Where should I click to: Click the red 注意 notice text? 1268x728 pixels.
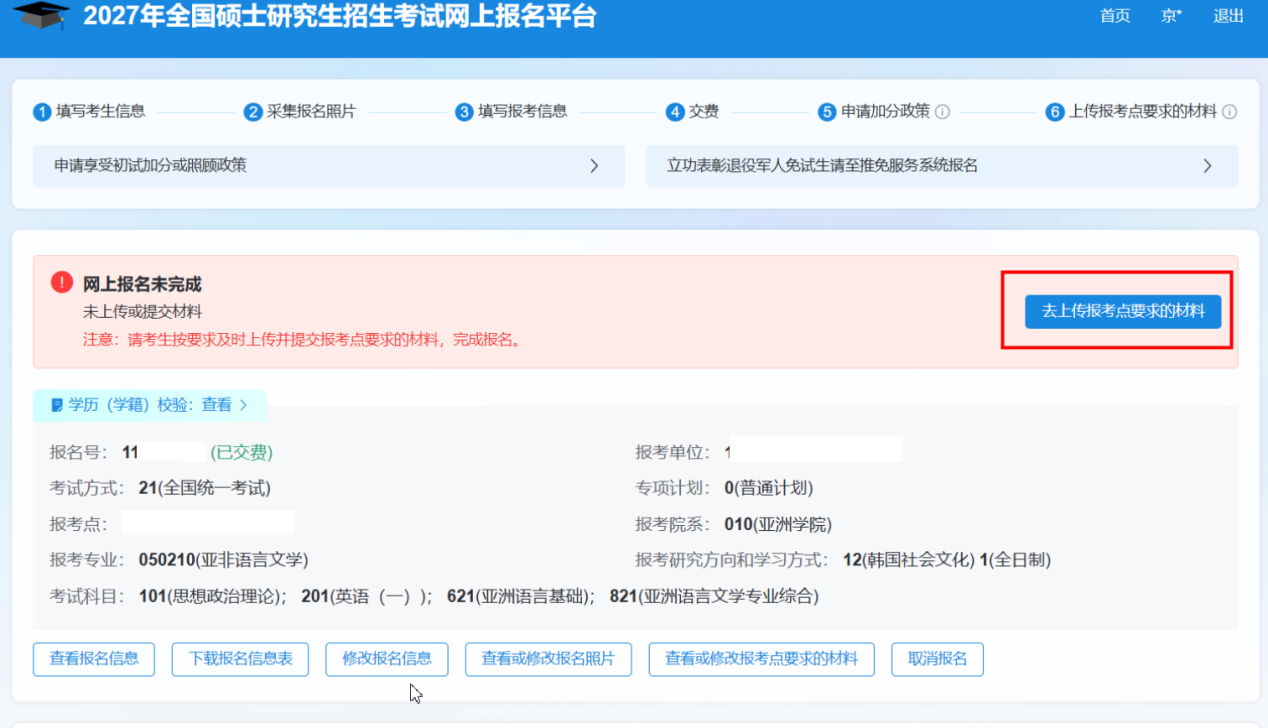[302, 339]
